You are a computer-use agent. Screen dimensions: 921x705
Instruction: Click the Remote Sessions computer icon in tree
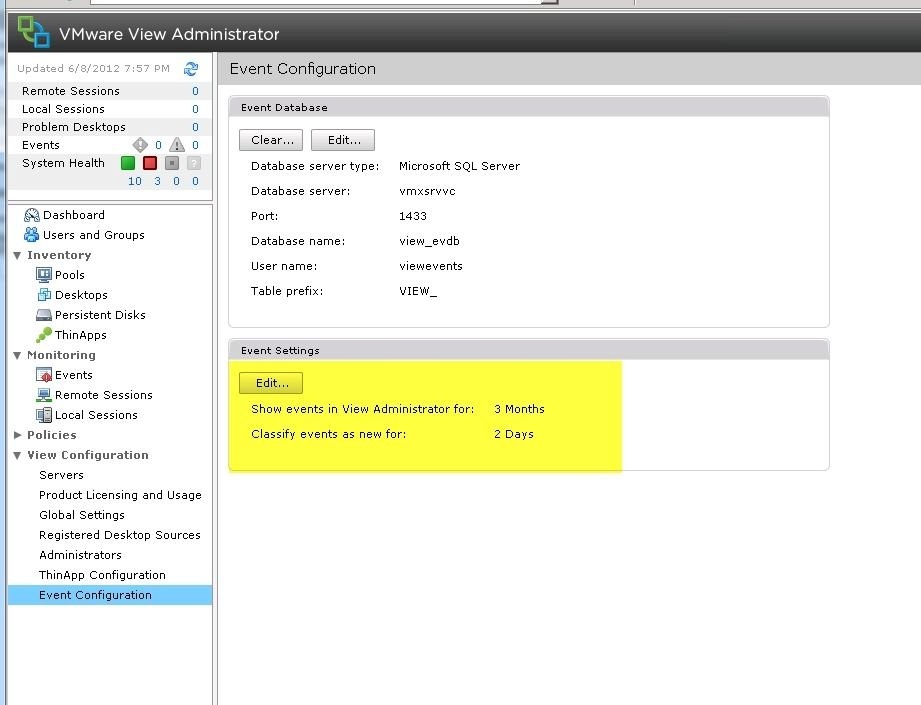(44, 395)
